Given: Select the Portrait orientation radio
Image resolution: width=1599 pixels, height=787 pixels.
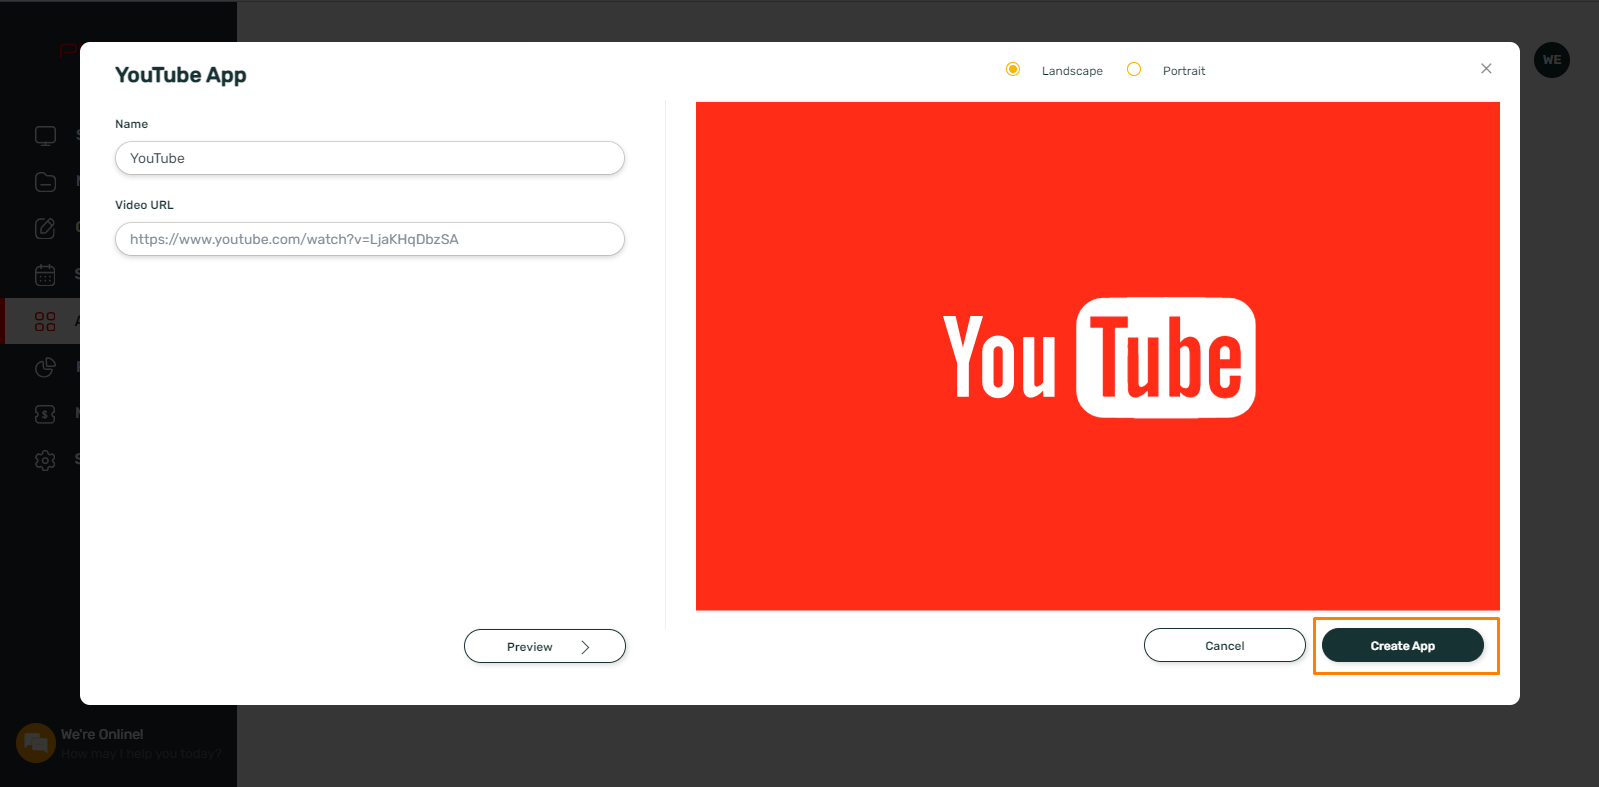Looking at the screenshot, I should (x=1134, y=69).
